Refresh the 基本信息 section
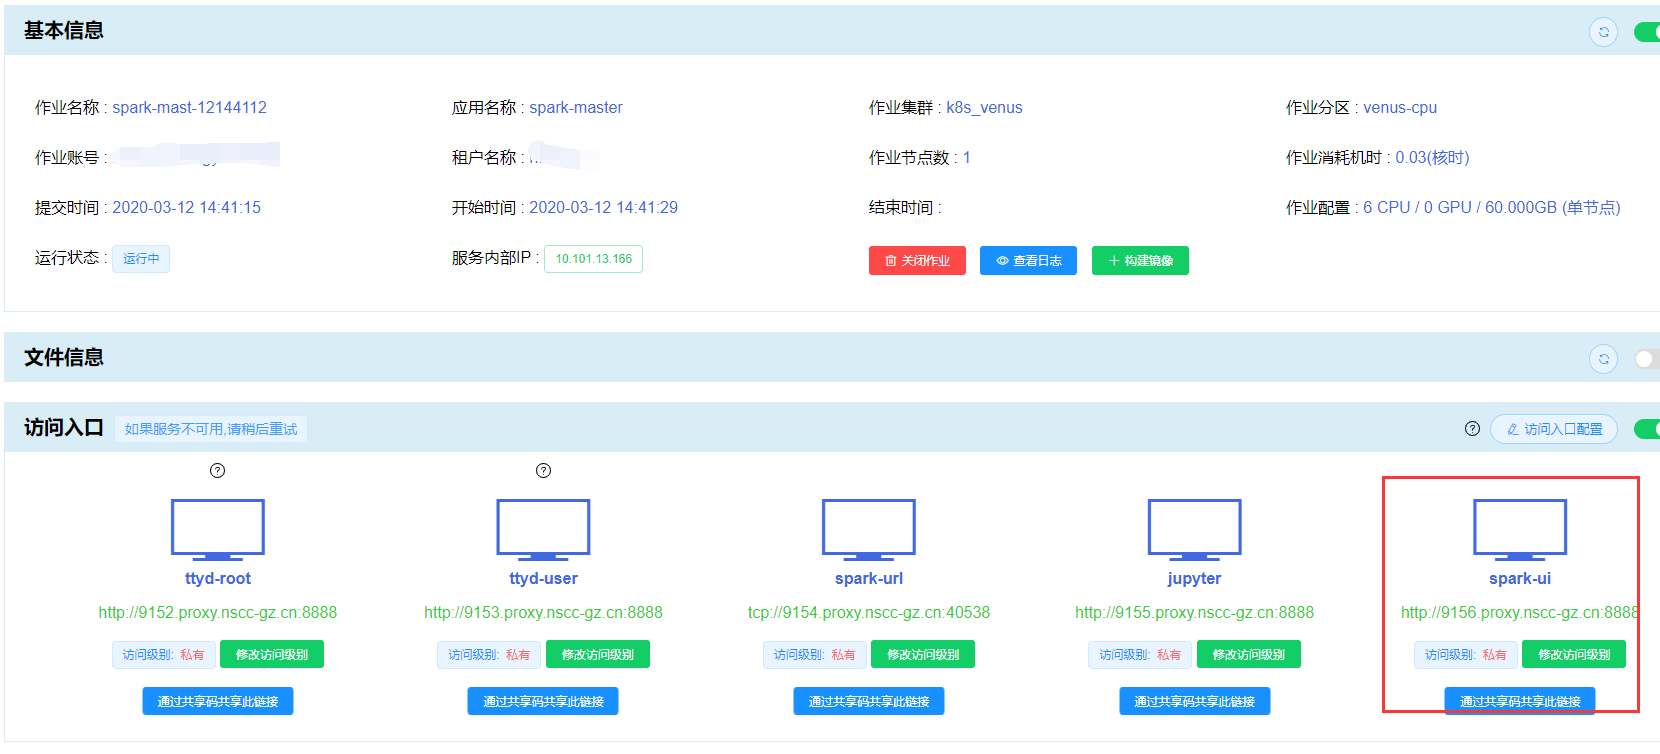 [1603, 32]
